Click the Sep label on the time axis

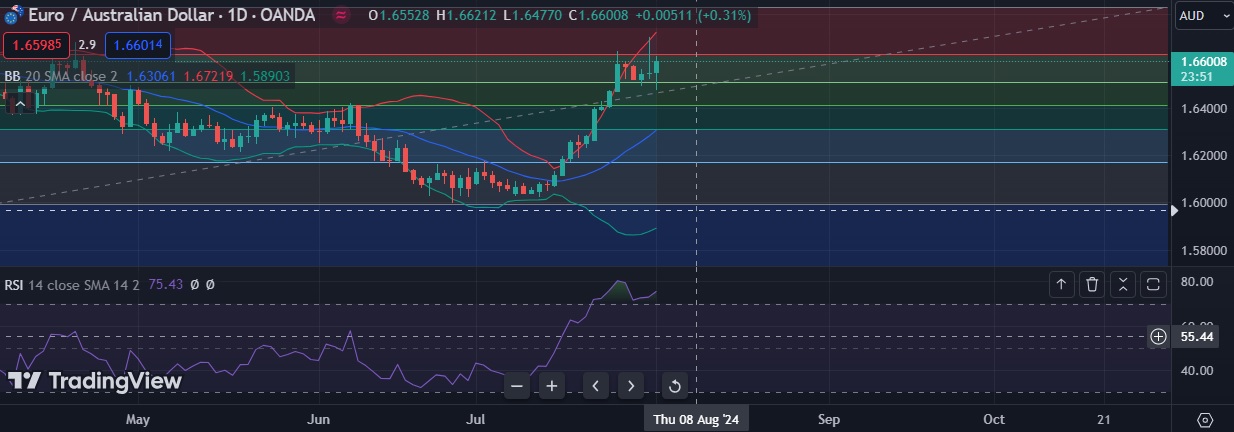coord(829,420)
